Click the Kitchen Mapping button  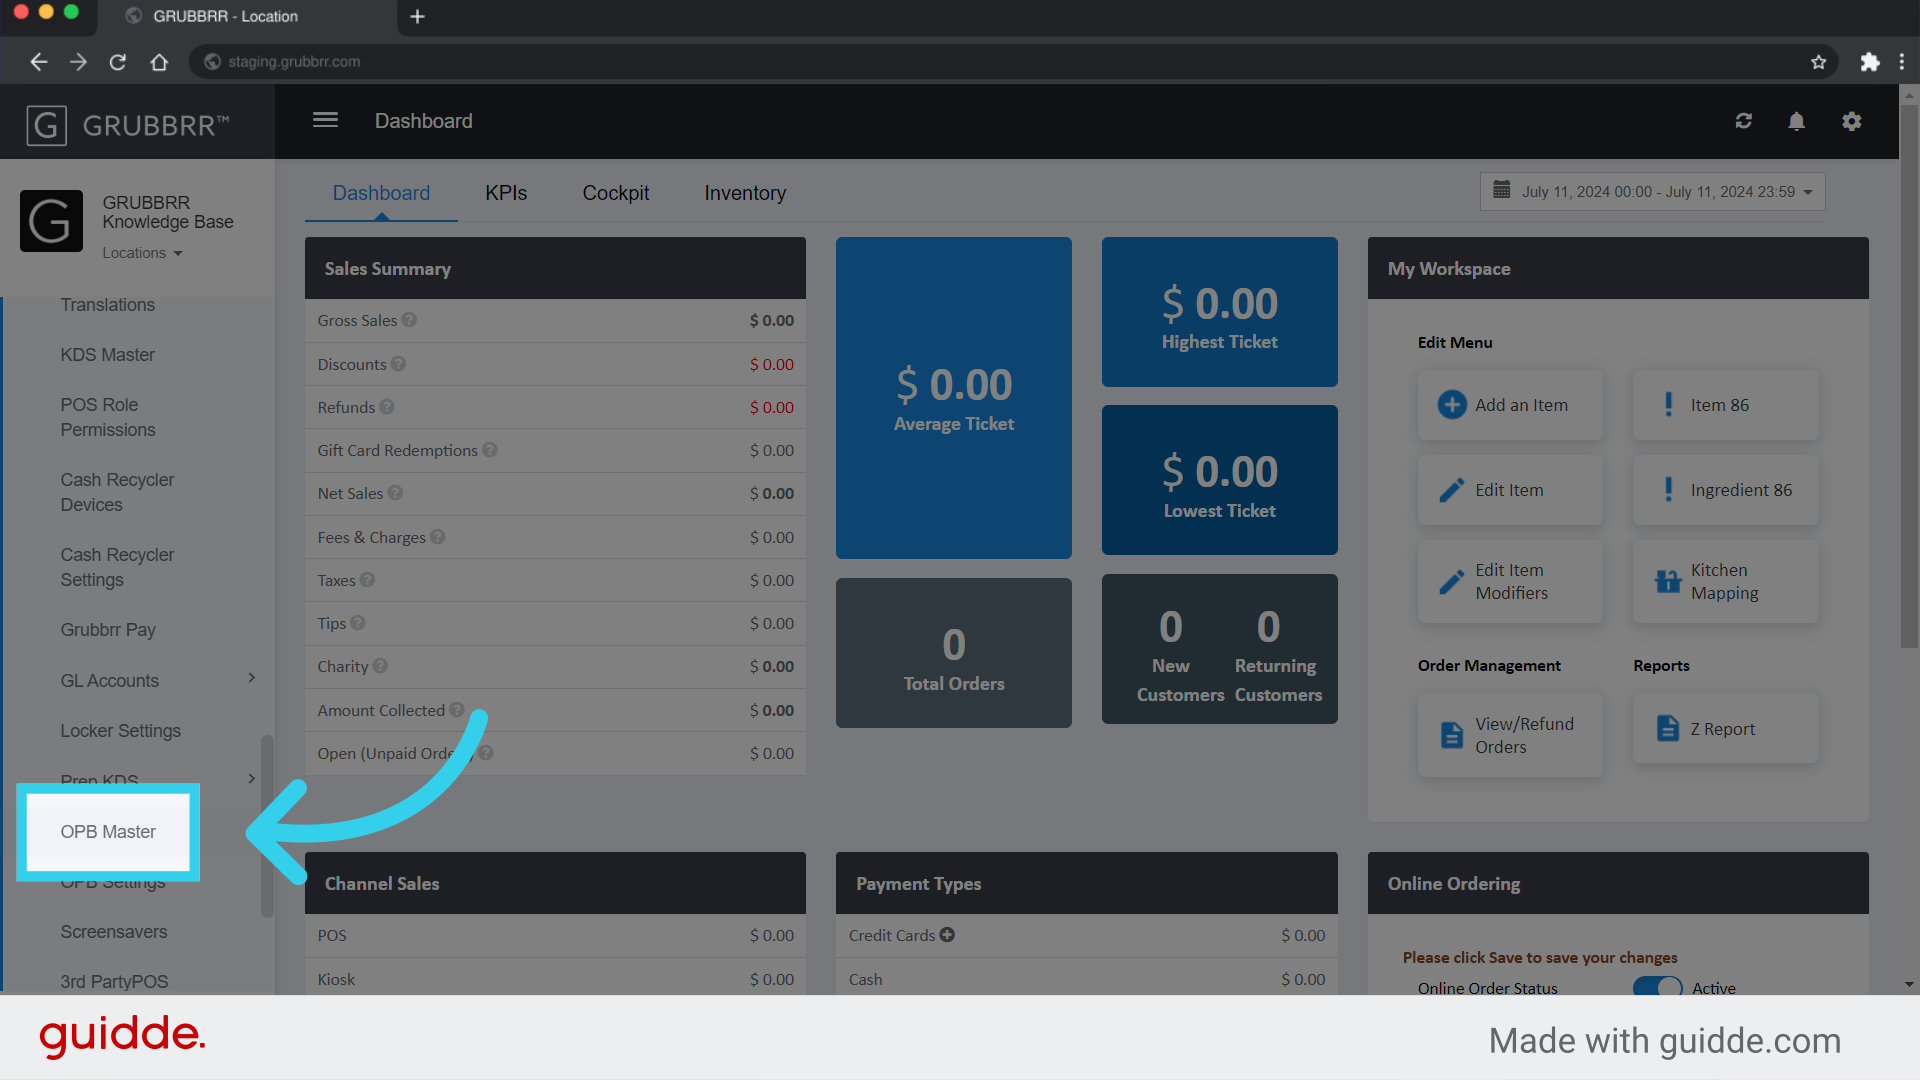click(1726, 581)
